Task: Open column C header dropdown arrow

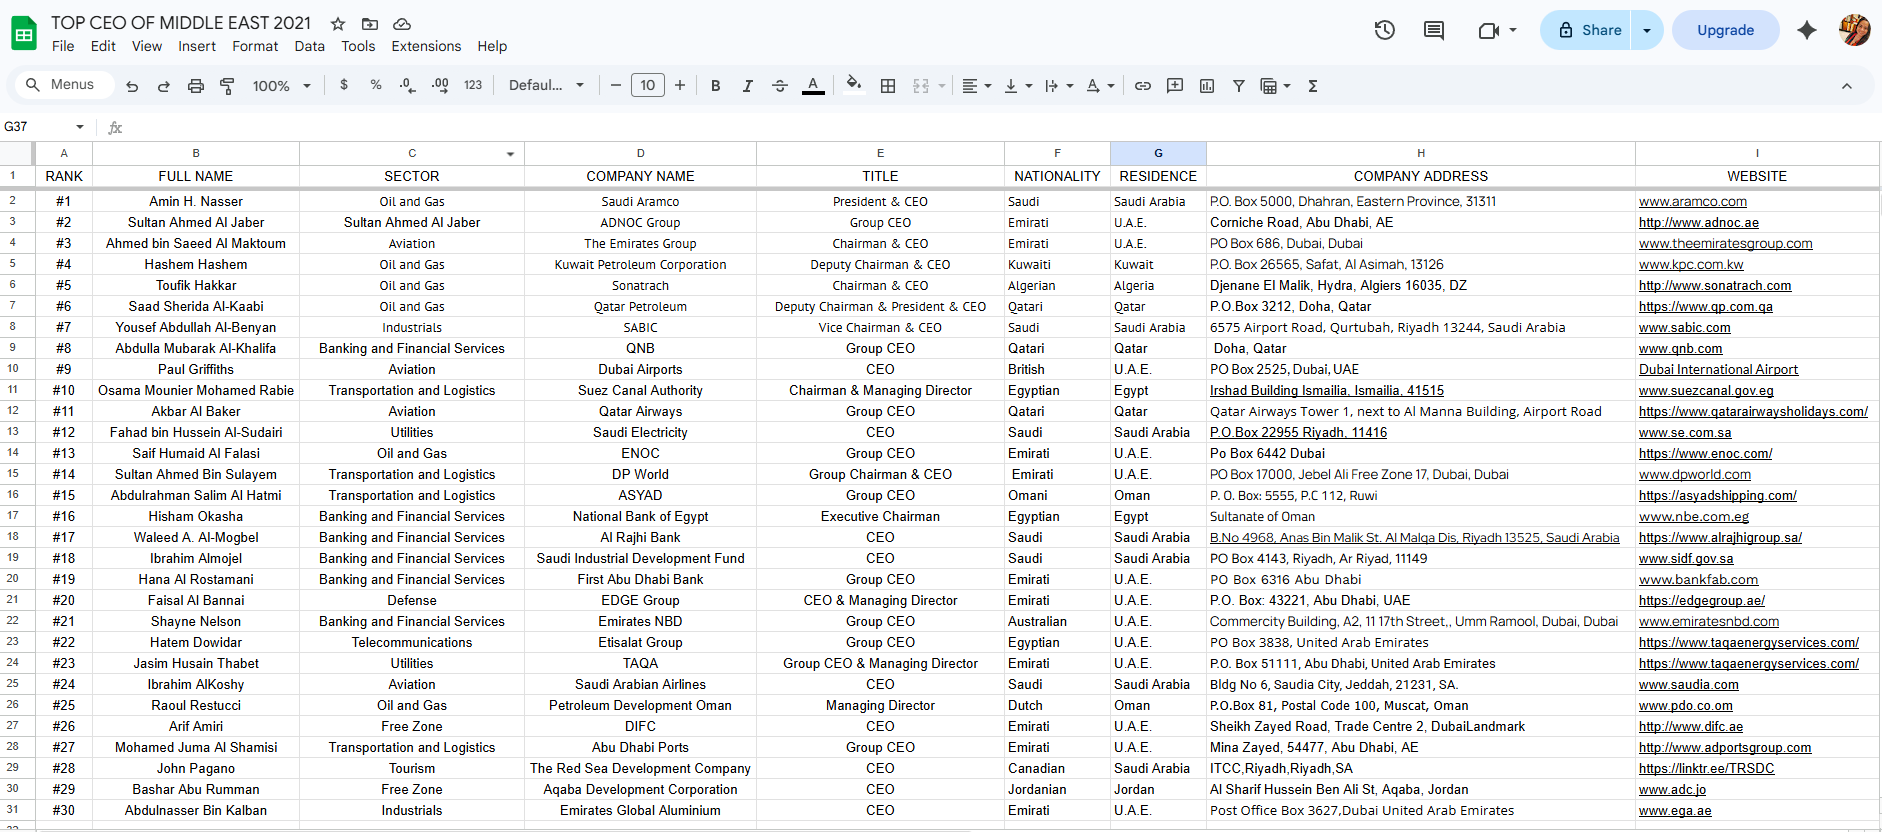Action: click(510, 154)
